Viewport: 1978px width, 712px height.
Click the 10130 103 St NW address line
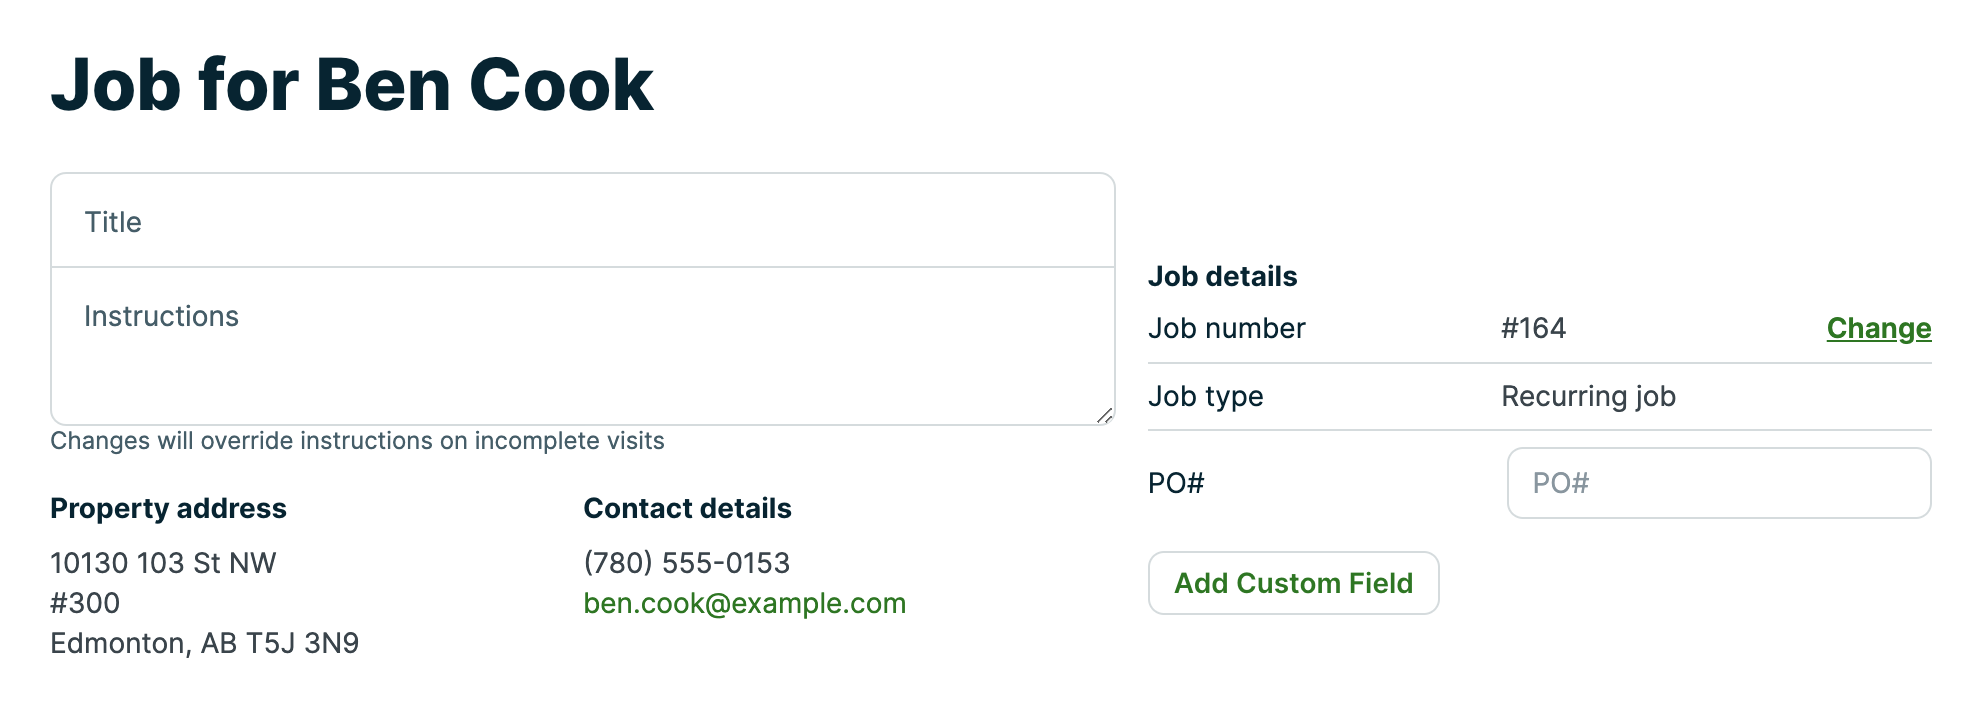tap(163, 563)
